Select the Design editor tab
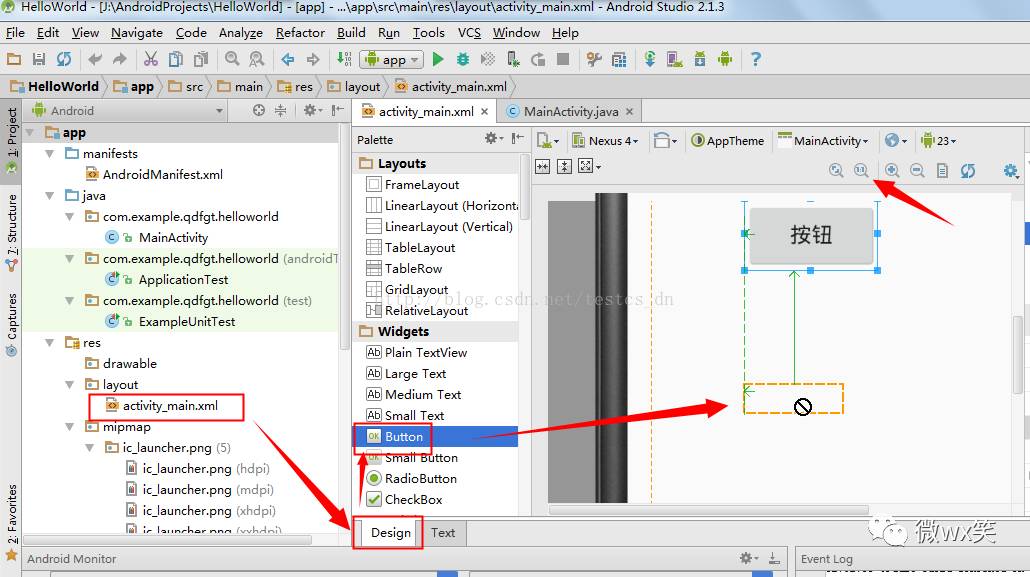1030x577 pixels. [x=390, y=532]
